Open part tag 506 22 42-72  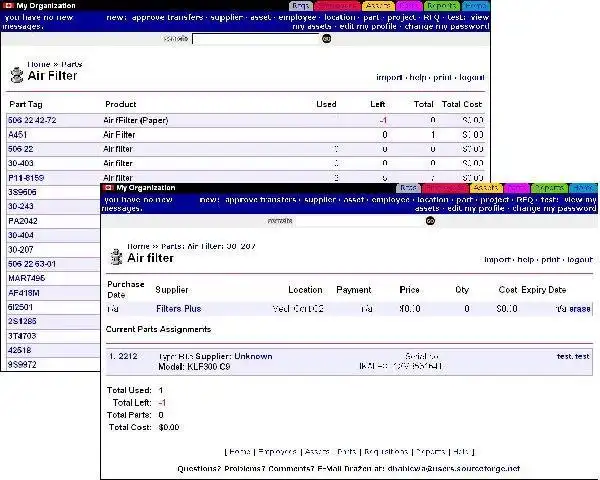(x=32, y=120)
